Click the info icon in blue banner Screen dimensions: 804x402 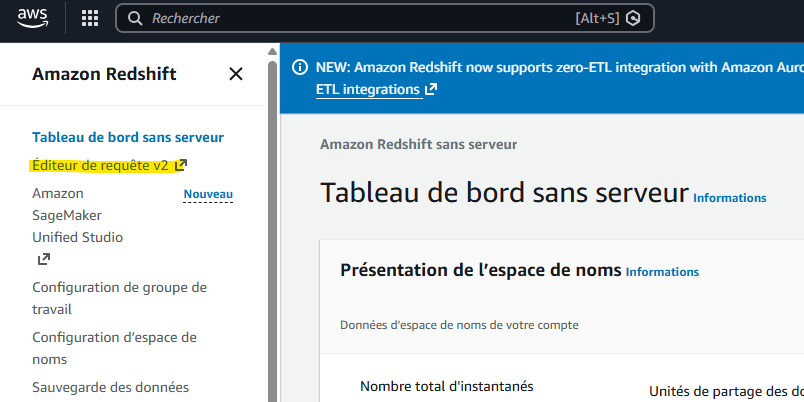point(300,67)
